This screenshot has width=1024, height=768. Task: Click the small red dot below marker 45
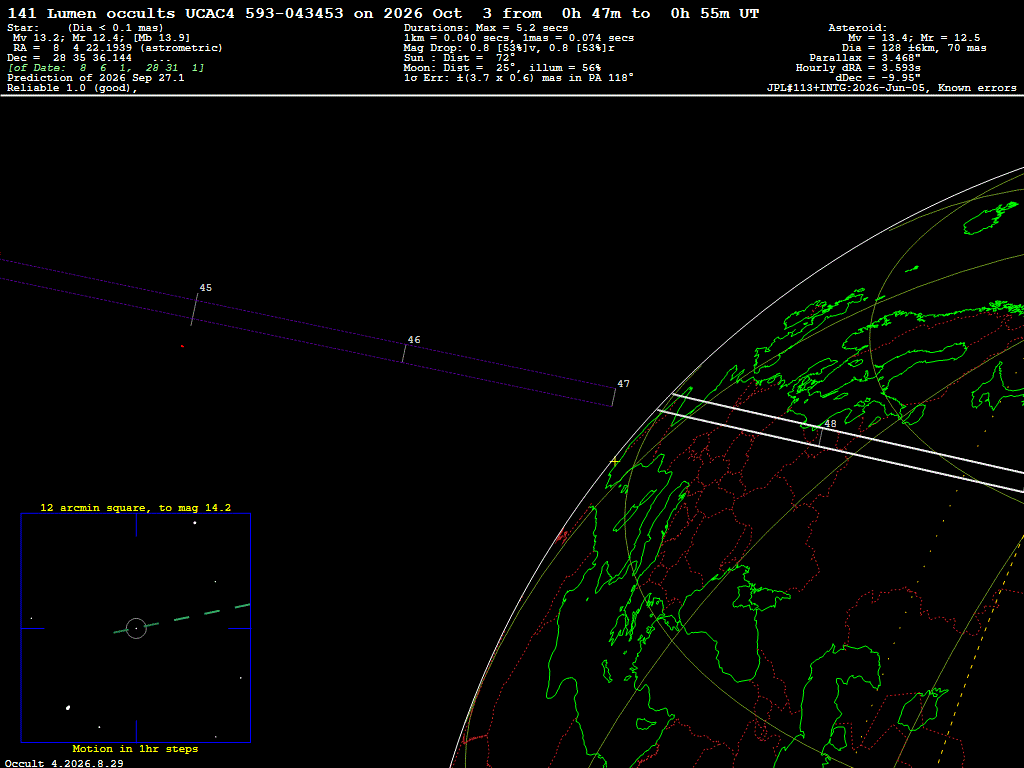[x=182, y=346]
